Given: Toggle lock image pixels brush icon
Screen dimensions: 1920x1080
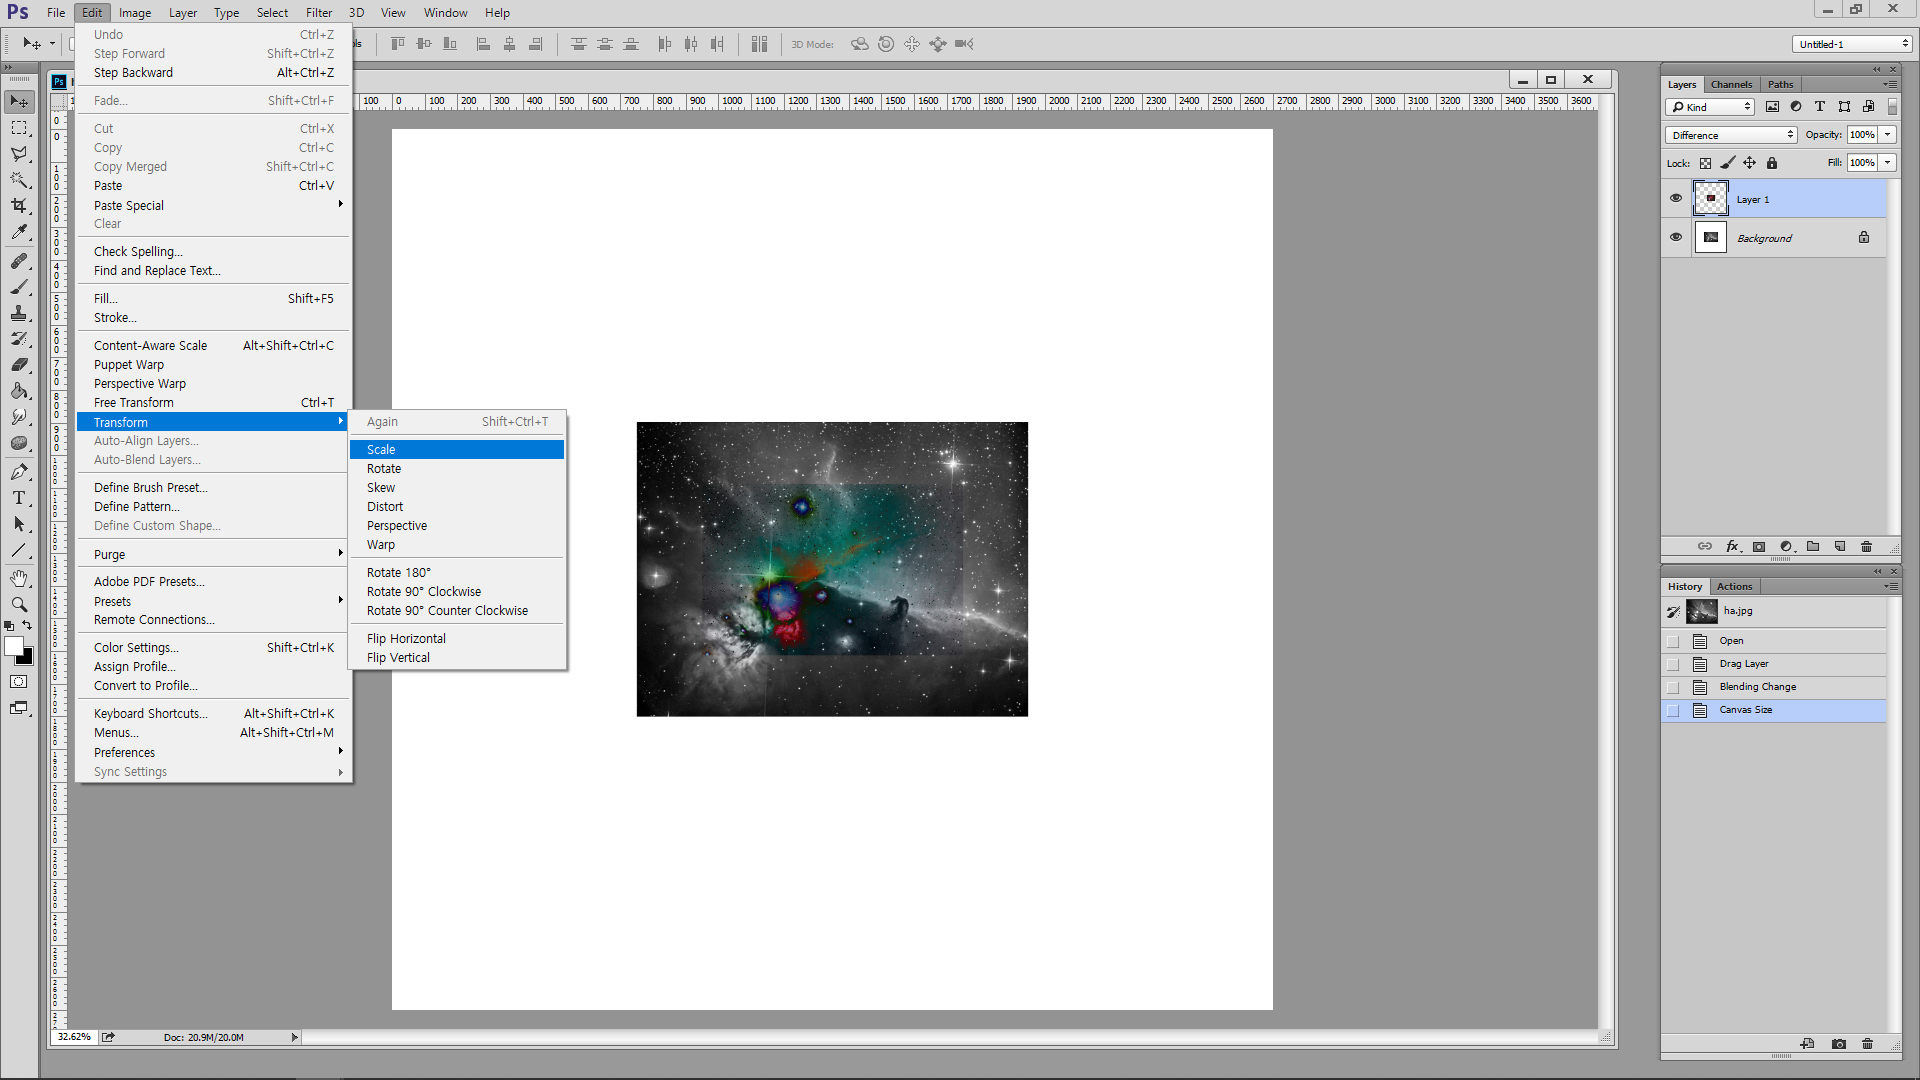Looking at the screenshot, I should pyautogui.click(x=1728, y=163).
